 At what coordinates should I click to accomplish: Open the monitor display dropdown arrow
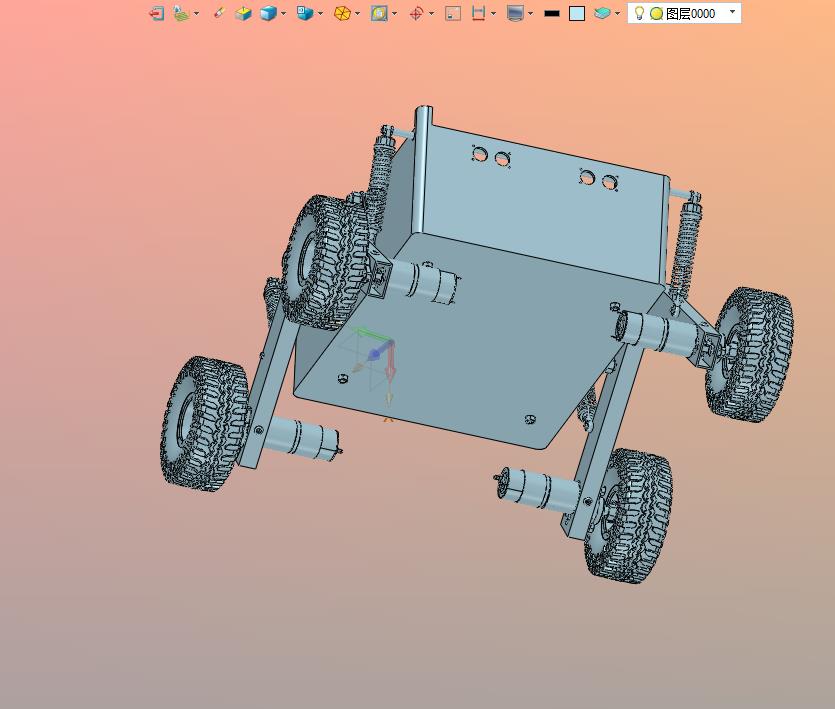point(530,13)
